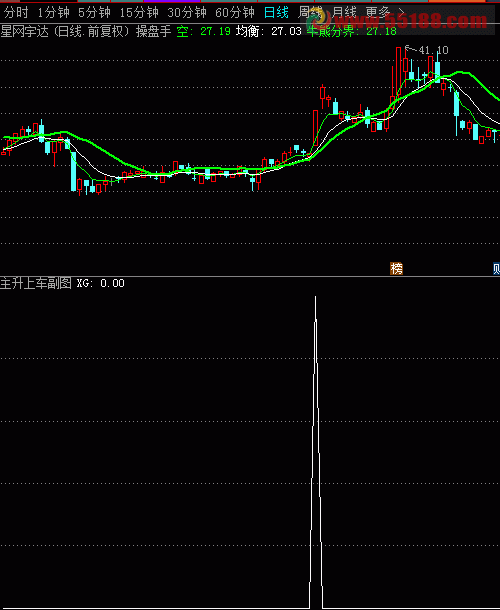Screen dimensions: 500x610
Task: Click the 均衡: 27.03 indicator value
Action: 268,32
